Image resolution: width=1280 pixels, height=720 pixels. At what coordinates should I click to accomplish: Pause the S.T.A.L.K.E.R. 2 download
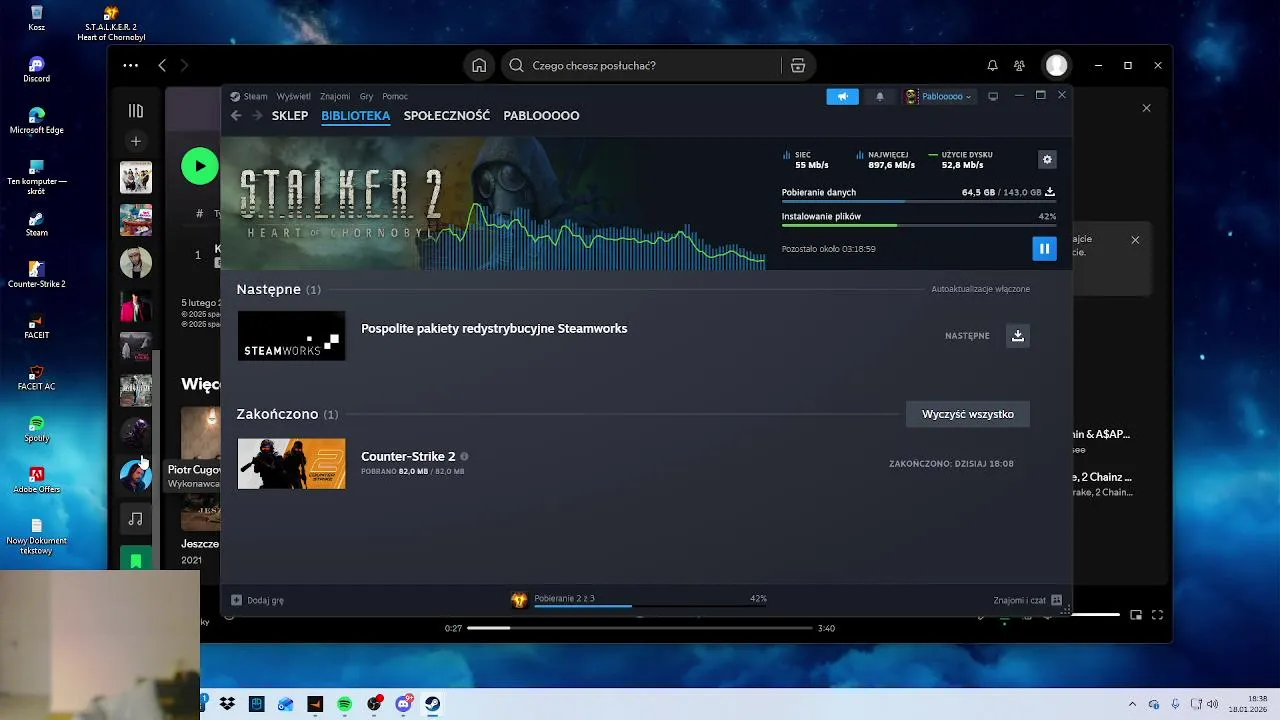[1044, 248]
